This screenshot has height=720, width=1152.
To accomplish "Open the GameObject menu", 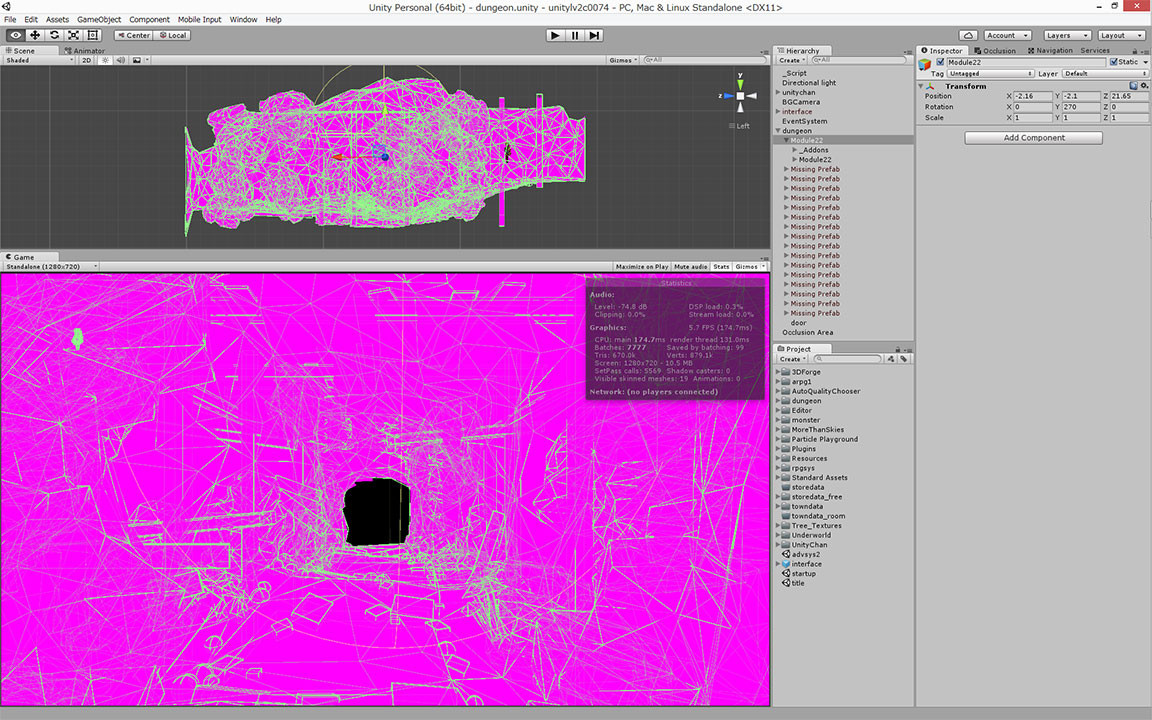I will (x=99, y=19).
